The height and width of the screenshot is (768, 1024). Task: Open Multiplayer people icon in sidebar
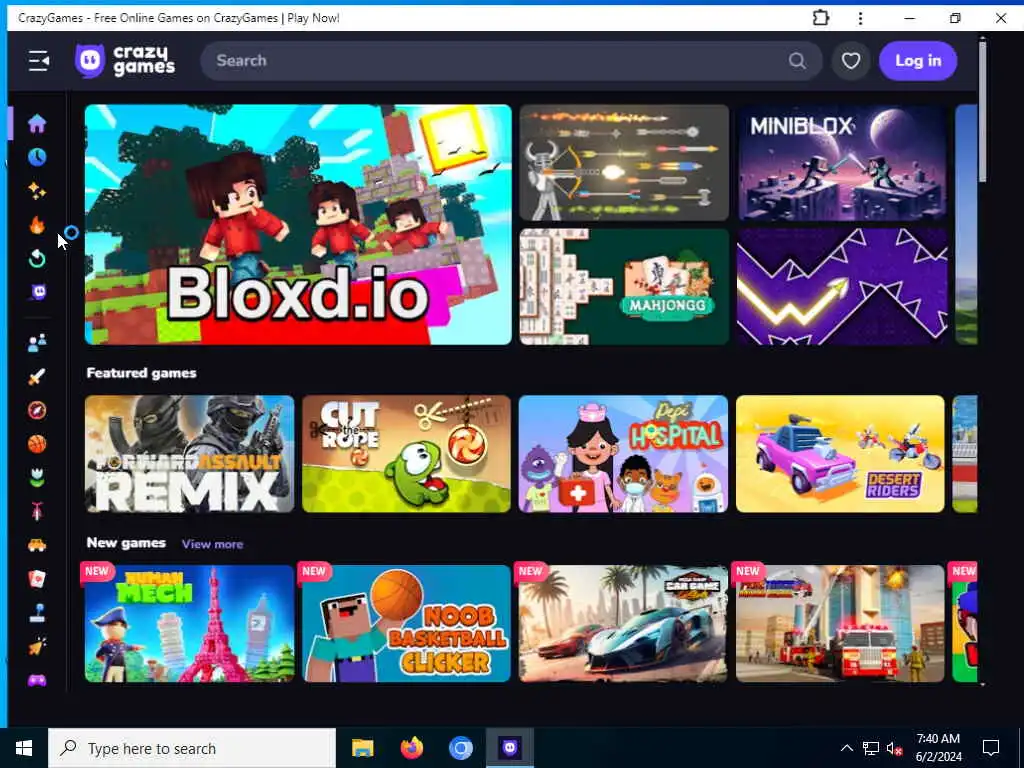click(37, 342)
